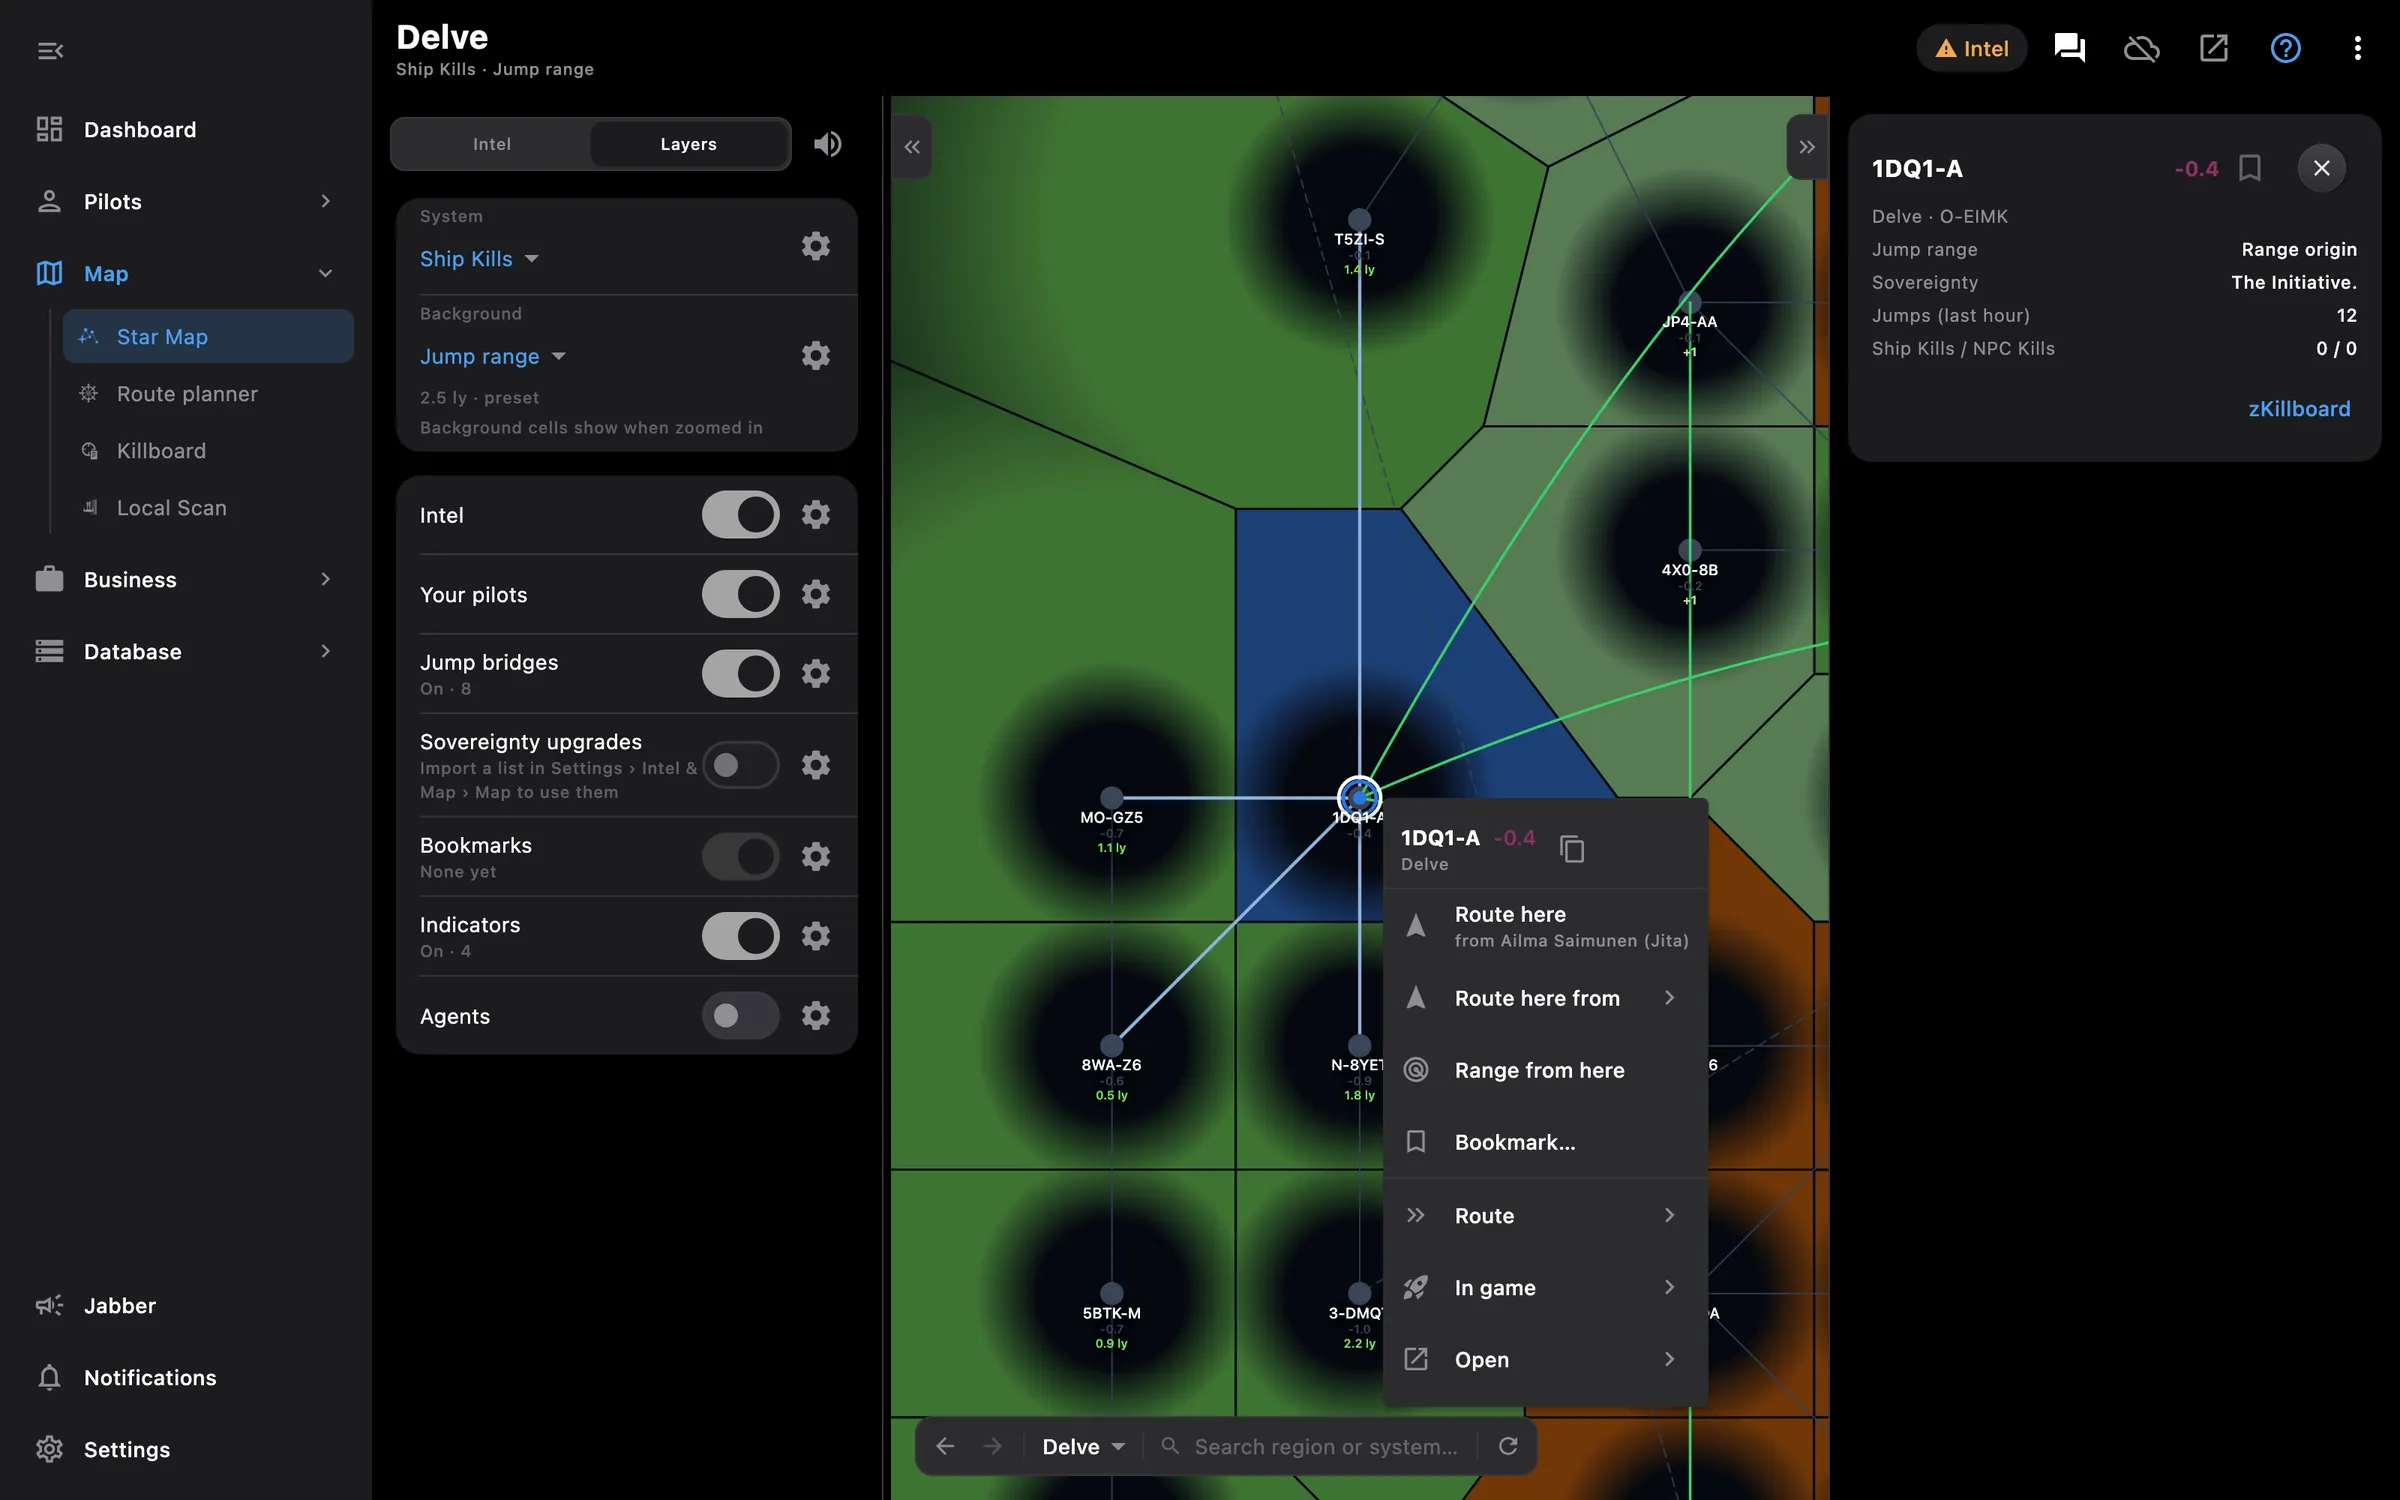This screenshot has width=2400, height=1500.
Task: Switch to the Layers tab
Action: 688,144
